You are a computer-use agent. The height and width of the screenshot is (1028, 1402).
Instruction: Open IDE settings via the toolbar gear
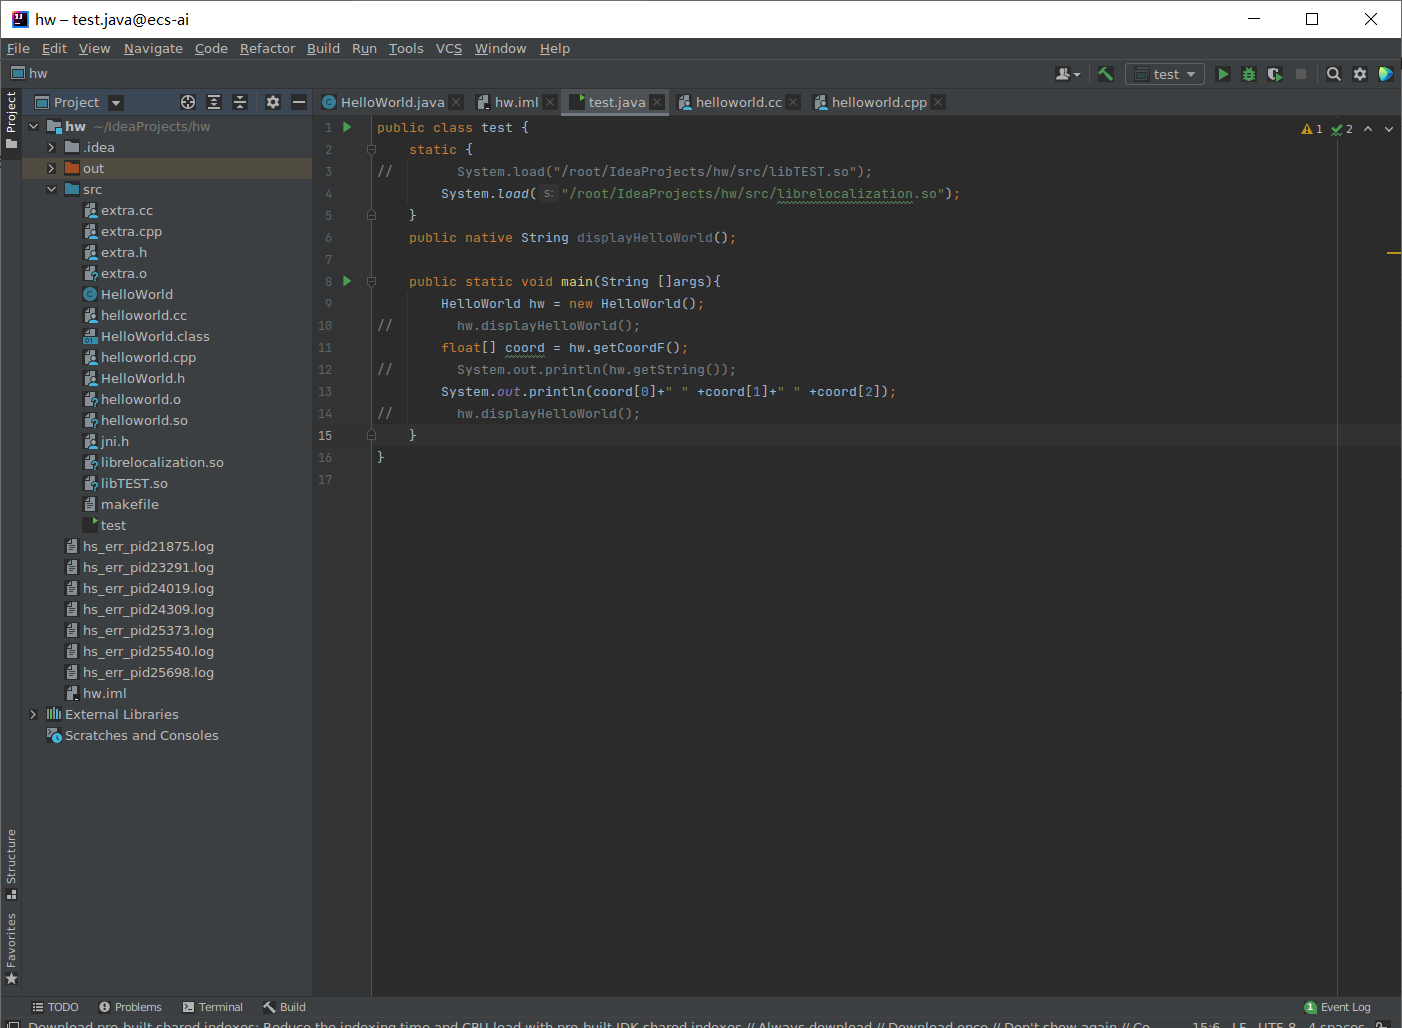pos(1360,74)
